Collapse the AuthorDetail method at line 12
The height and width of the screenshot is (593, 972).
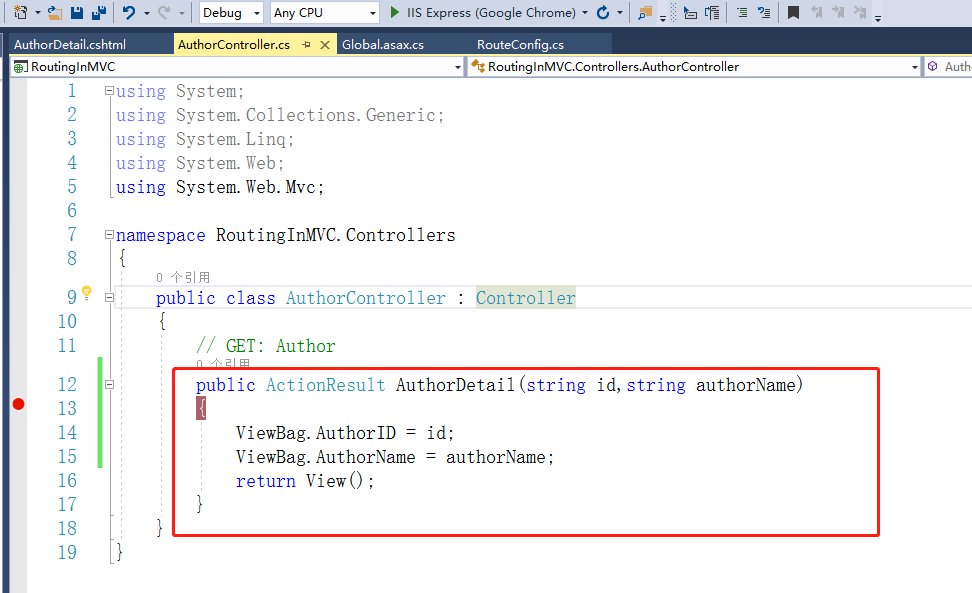click(x=109, y=384)
